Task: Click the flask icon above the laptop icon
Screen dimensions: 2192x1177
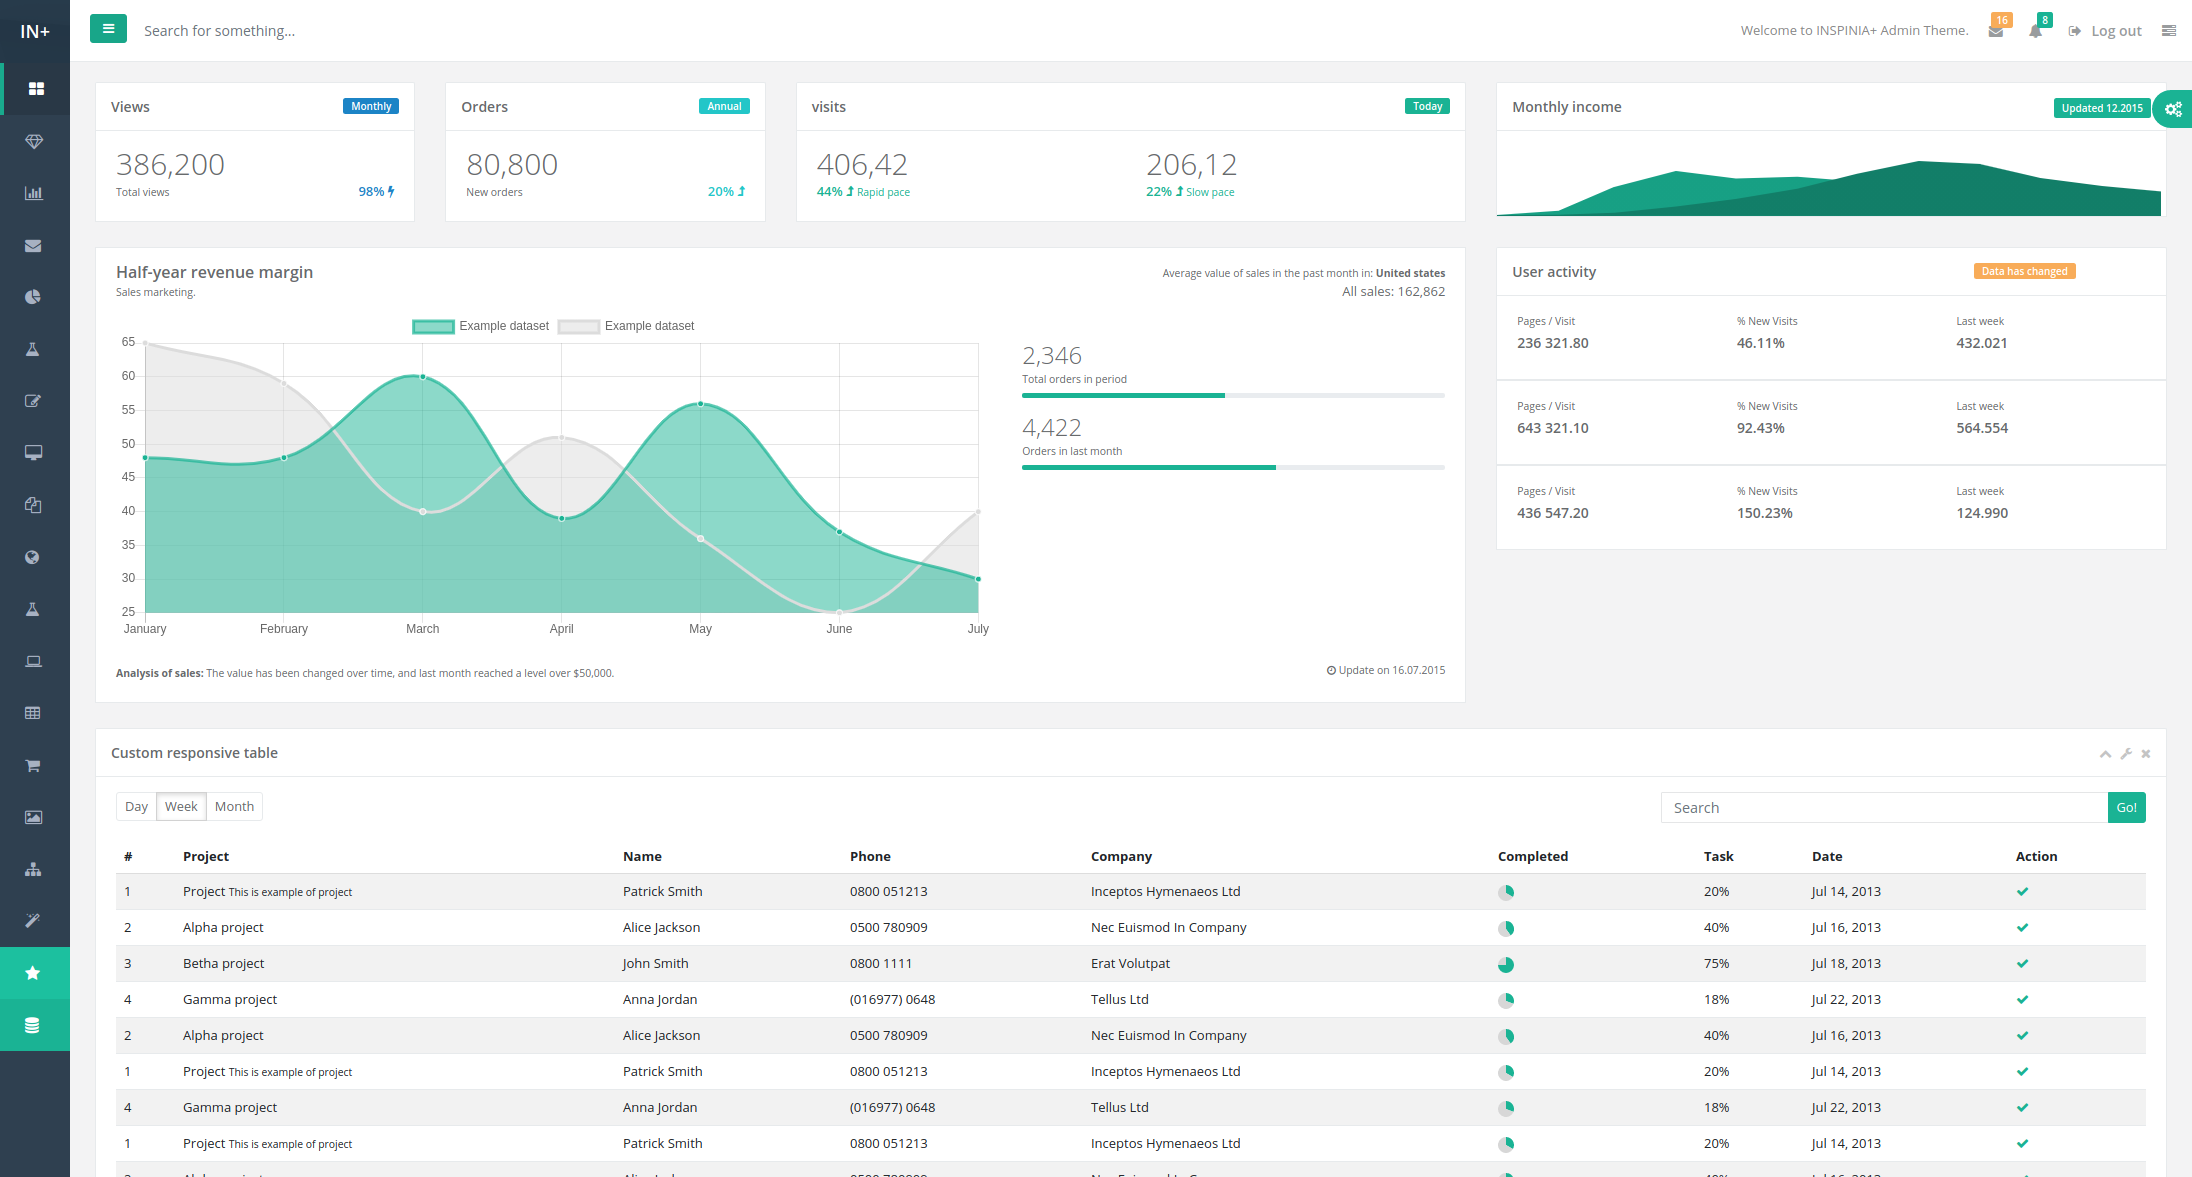Action: (32, 609)
